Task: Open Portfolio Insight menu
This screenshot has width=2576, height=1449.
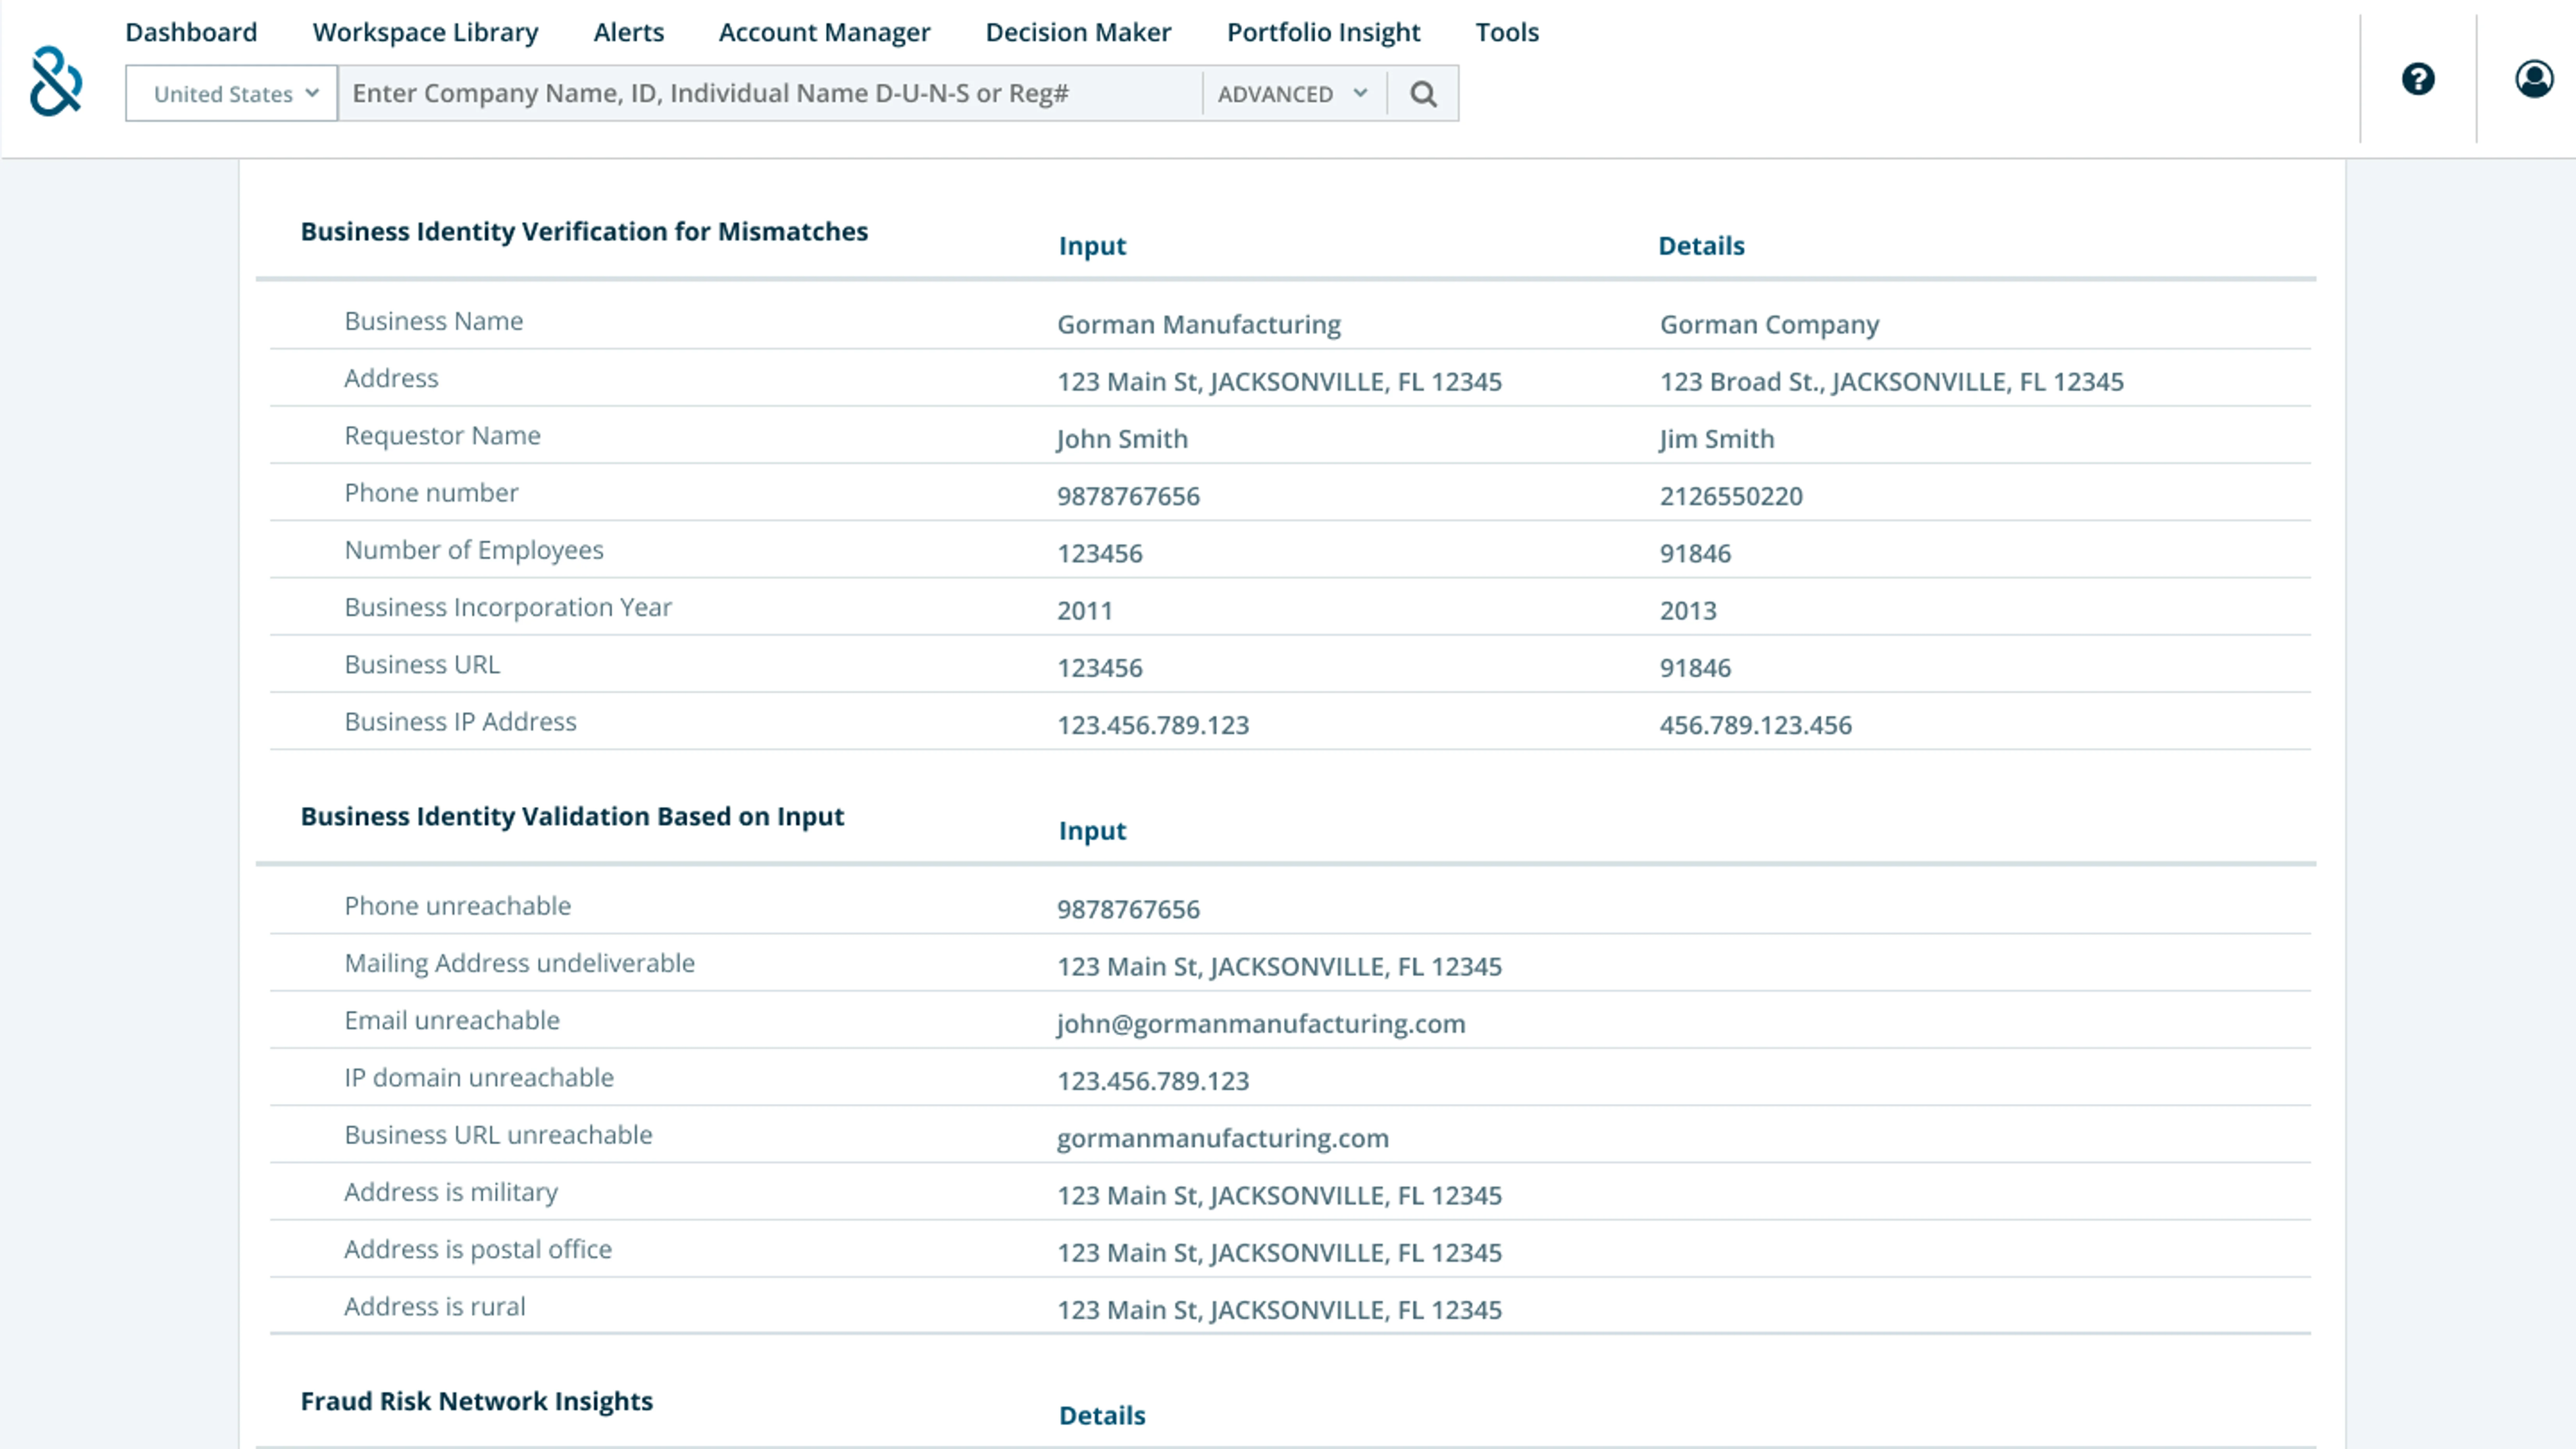Action: (1323, 32)
